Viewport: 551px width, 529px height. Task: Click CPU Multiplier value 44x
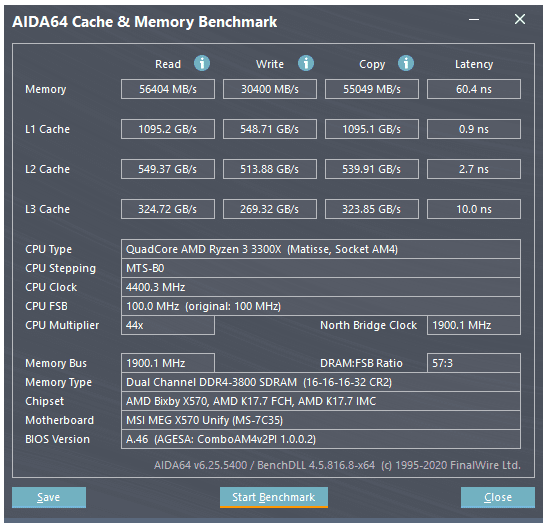point(168,325)
